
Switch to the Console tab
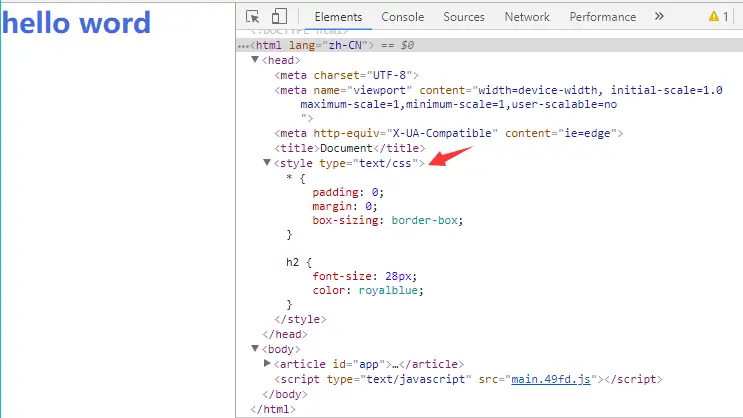[x=403, y=17]
